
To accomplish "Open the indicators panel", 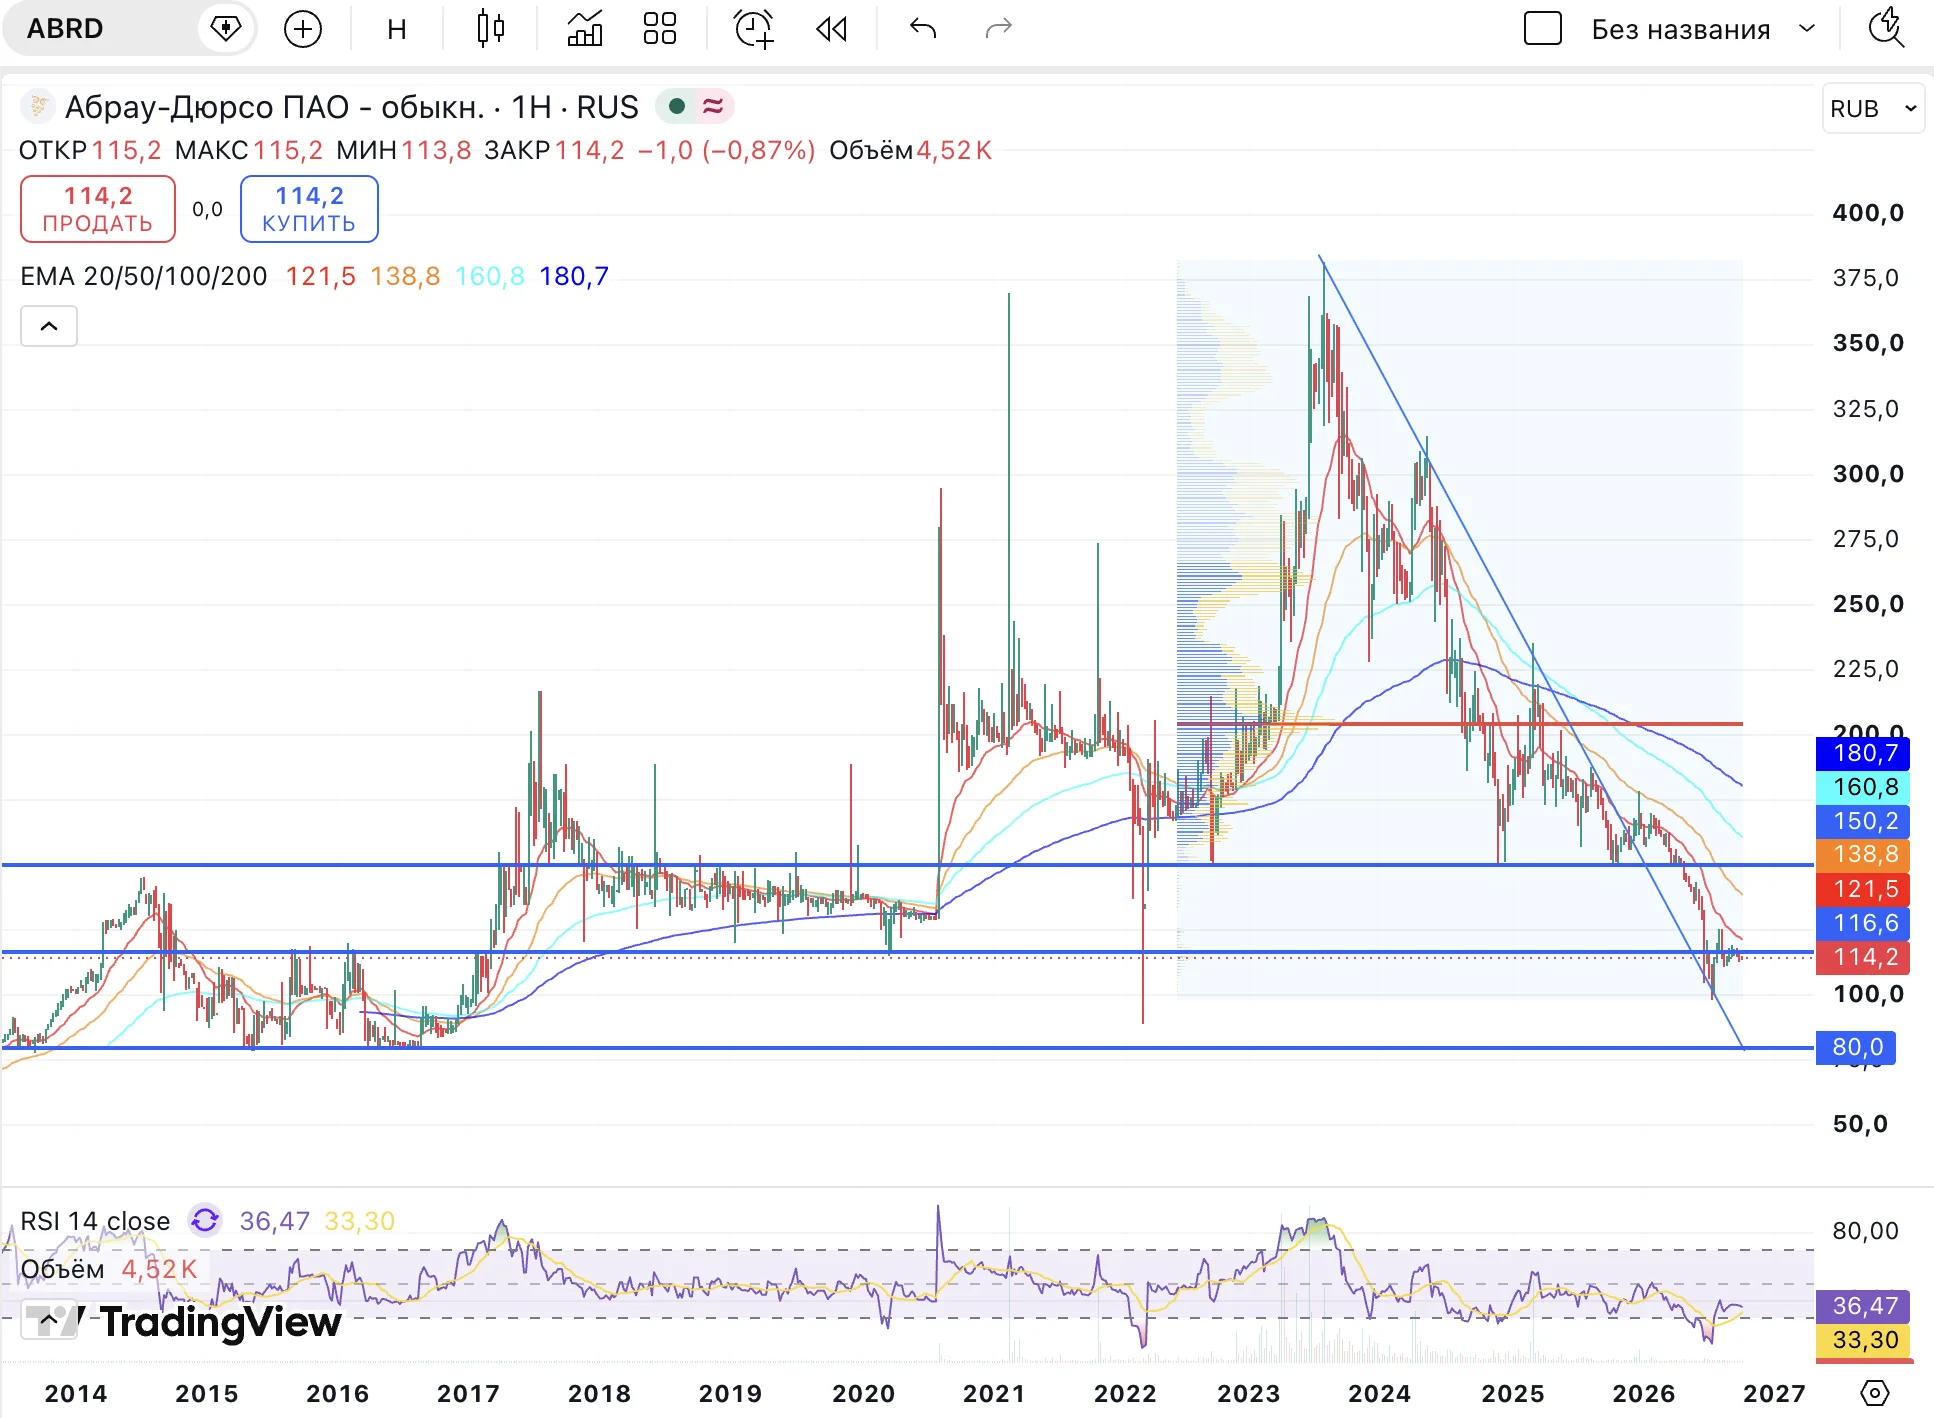I will point(585,29).
